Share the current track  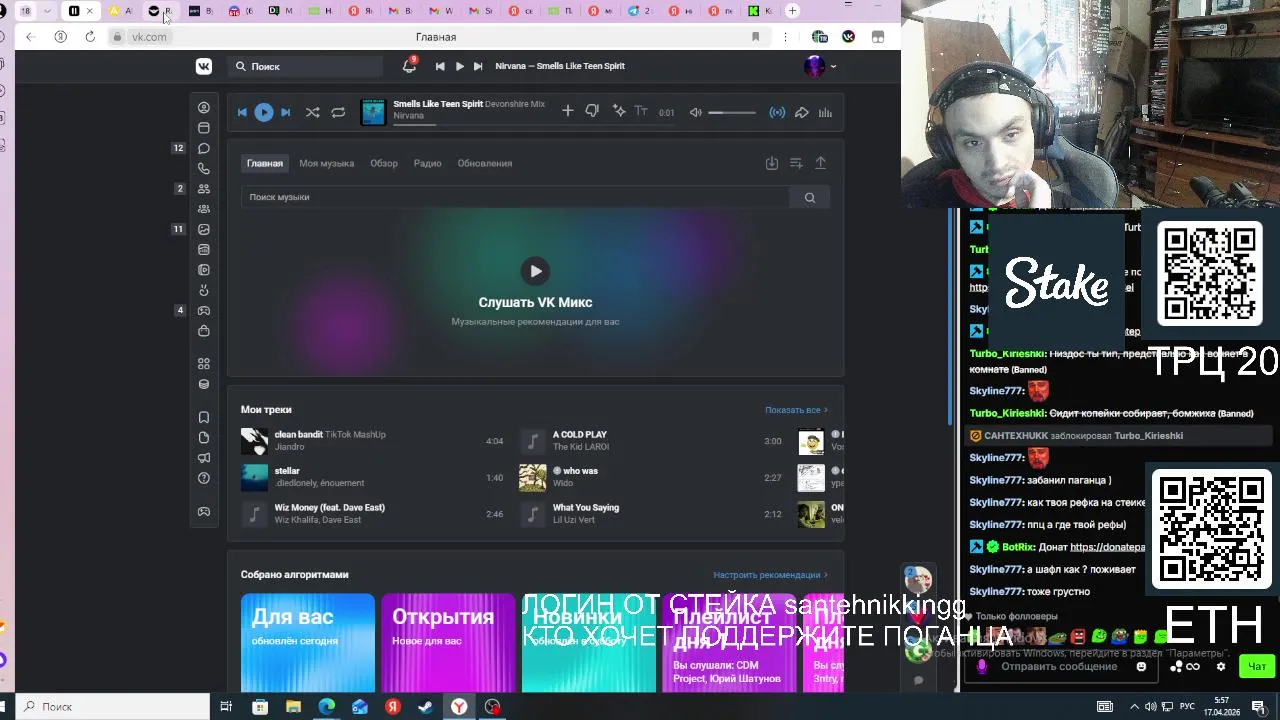point(801,112)
